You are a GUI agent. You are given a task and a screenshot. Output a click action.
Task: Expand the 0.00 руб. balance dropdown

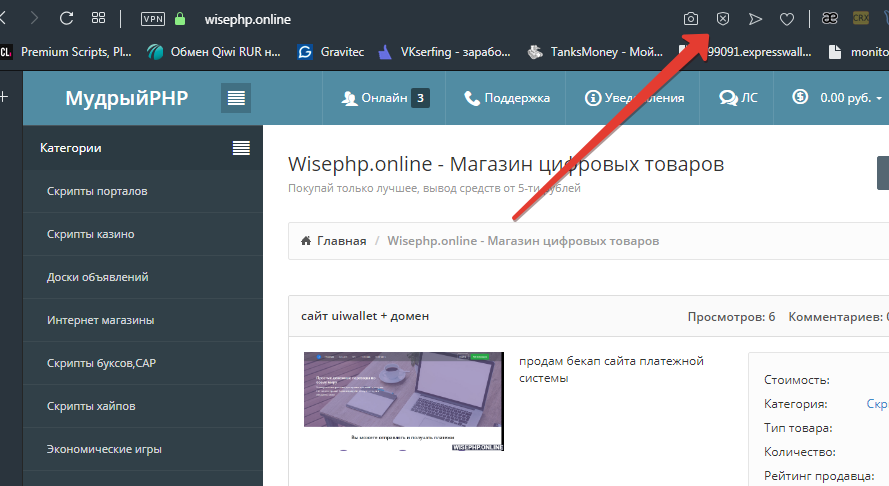[838, 98]
